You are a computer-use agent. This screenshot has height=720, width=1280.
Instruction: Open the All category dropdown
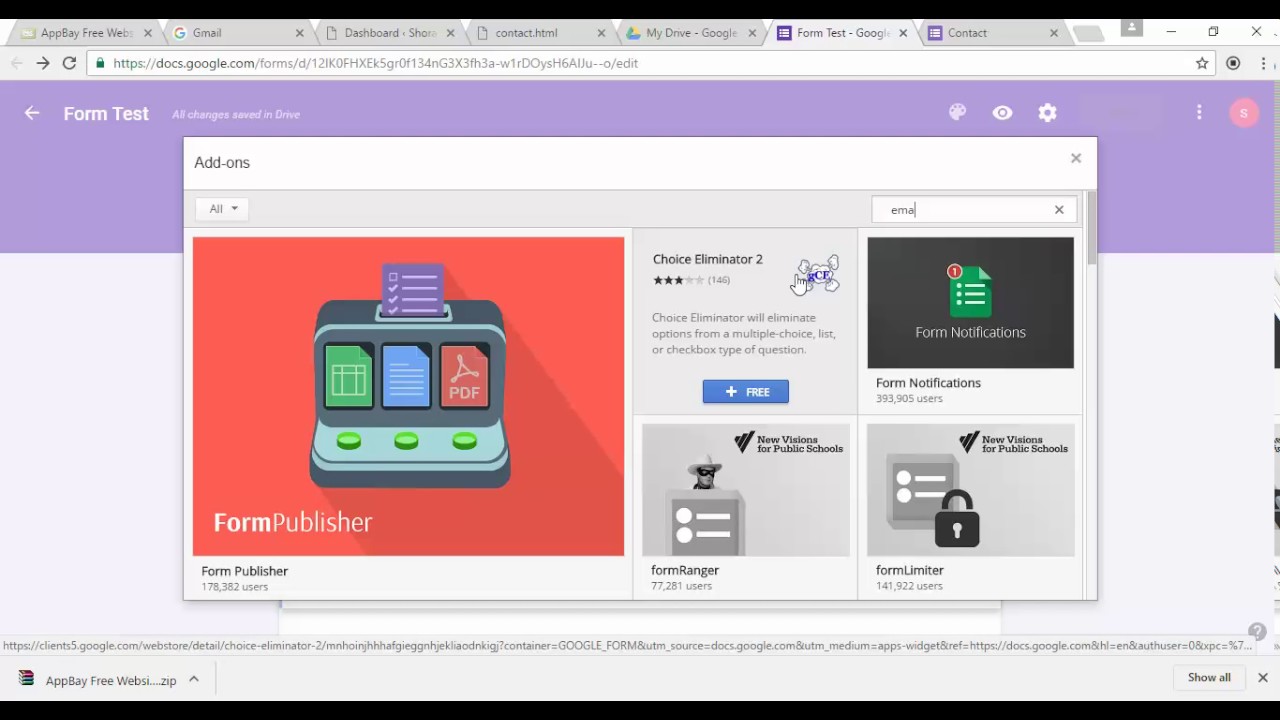click(x=222, y=209)
